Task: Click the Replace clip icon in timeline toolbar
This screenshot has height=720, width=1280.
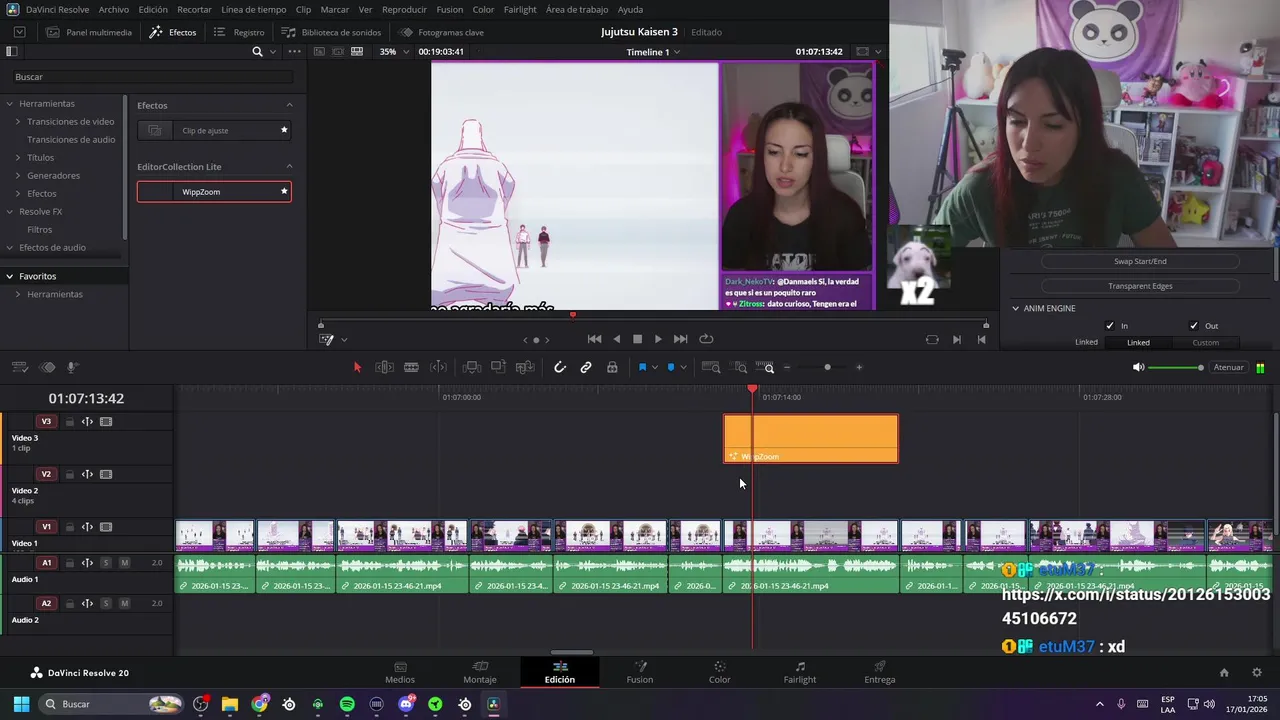Action: [524, 367]
